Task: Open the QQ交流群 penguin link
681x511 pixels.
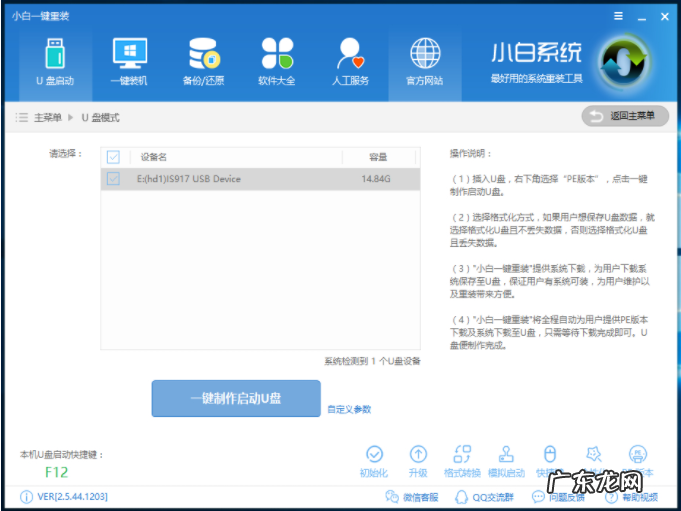Action: point(484,497)
